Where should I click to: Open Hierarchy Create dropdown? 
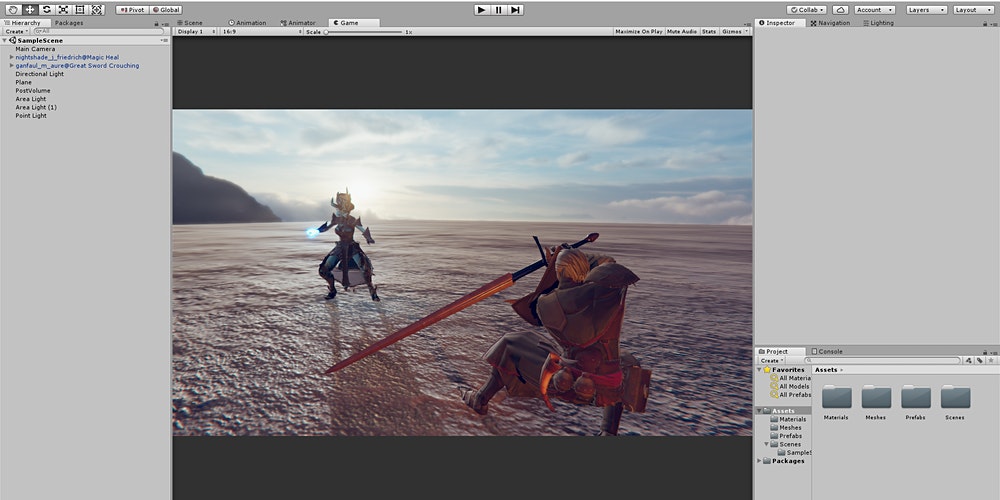coord(17,31)
